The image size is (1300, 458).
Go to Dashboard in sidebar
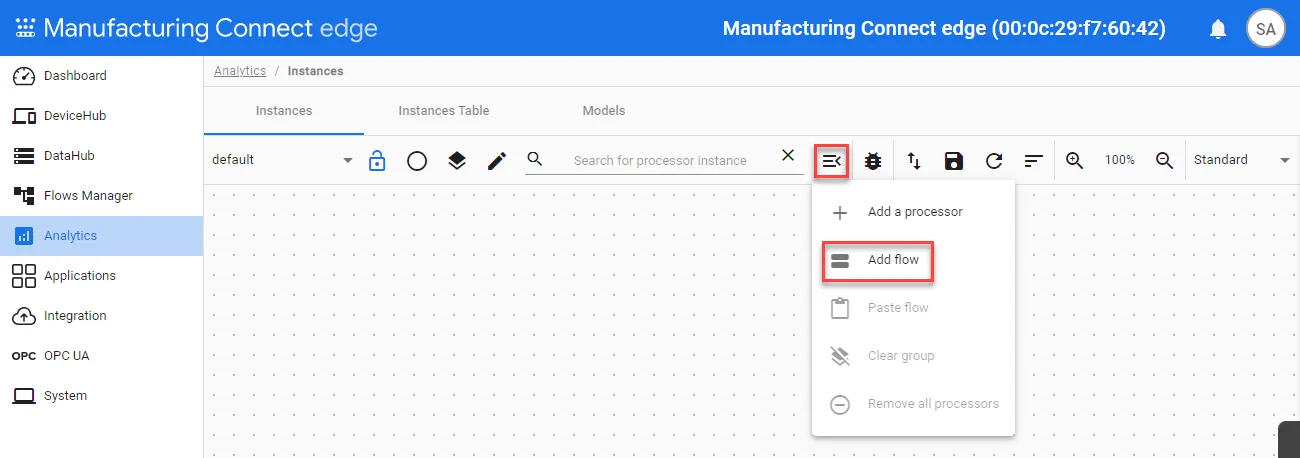coord(101,76)
